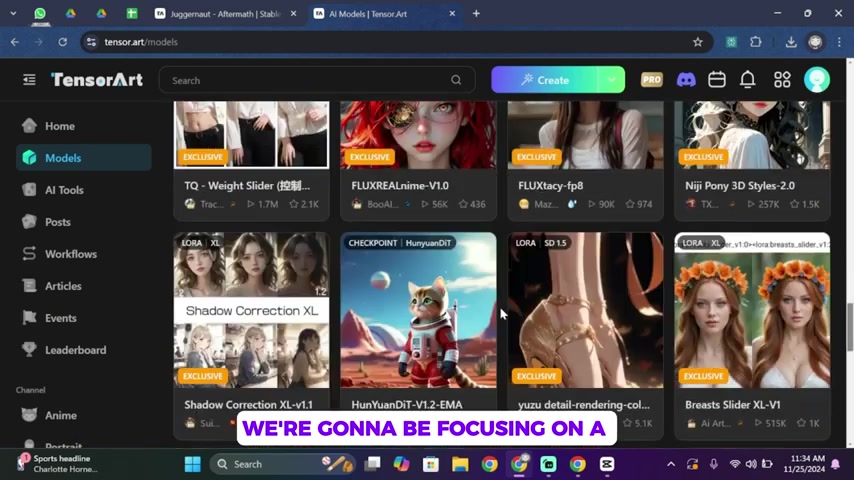The width and height of the screenshot is (854, 480).
Task: Open the browser downloads icon
Action: tap(791, 42)
